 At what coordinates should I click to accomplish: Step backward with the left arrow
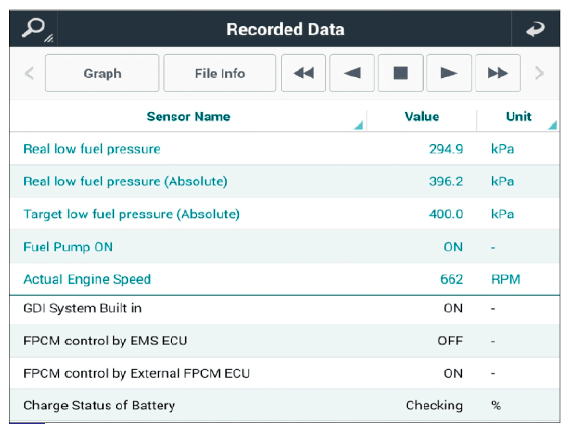(352, 73)
